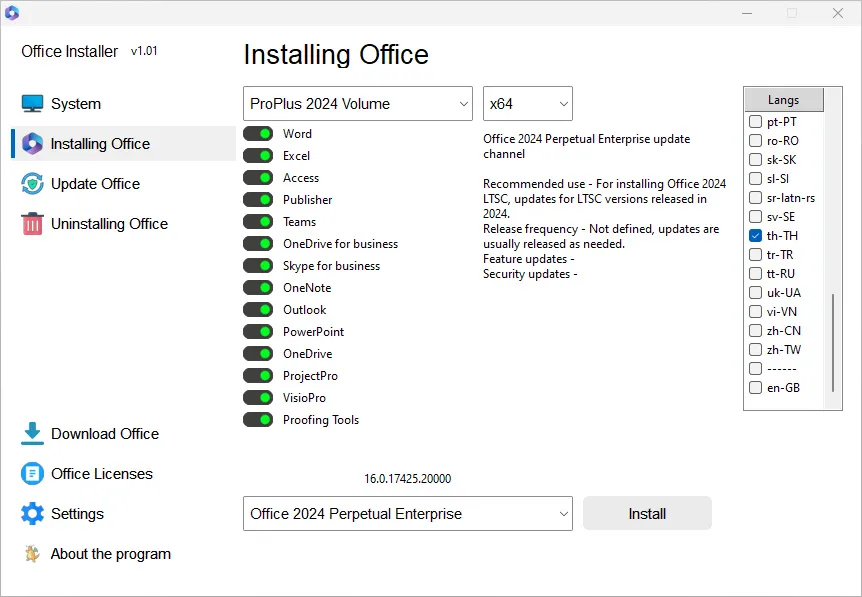Viewport: 862px width, 597px height.
Task: Check the uk-UA language checkbox
Action: (x=755, y=292)
